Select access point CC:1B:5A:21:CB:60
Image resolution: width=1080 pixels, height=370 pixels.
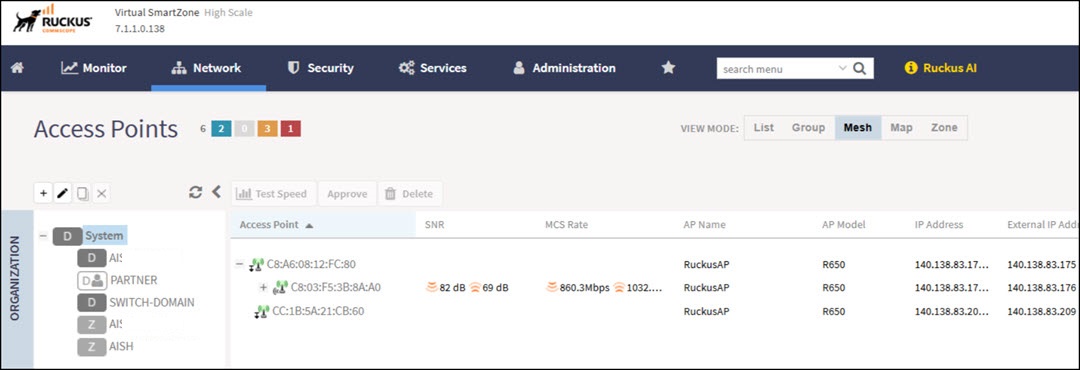[318, 311]
